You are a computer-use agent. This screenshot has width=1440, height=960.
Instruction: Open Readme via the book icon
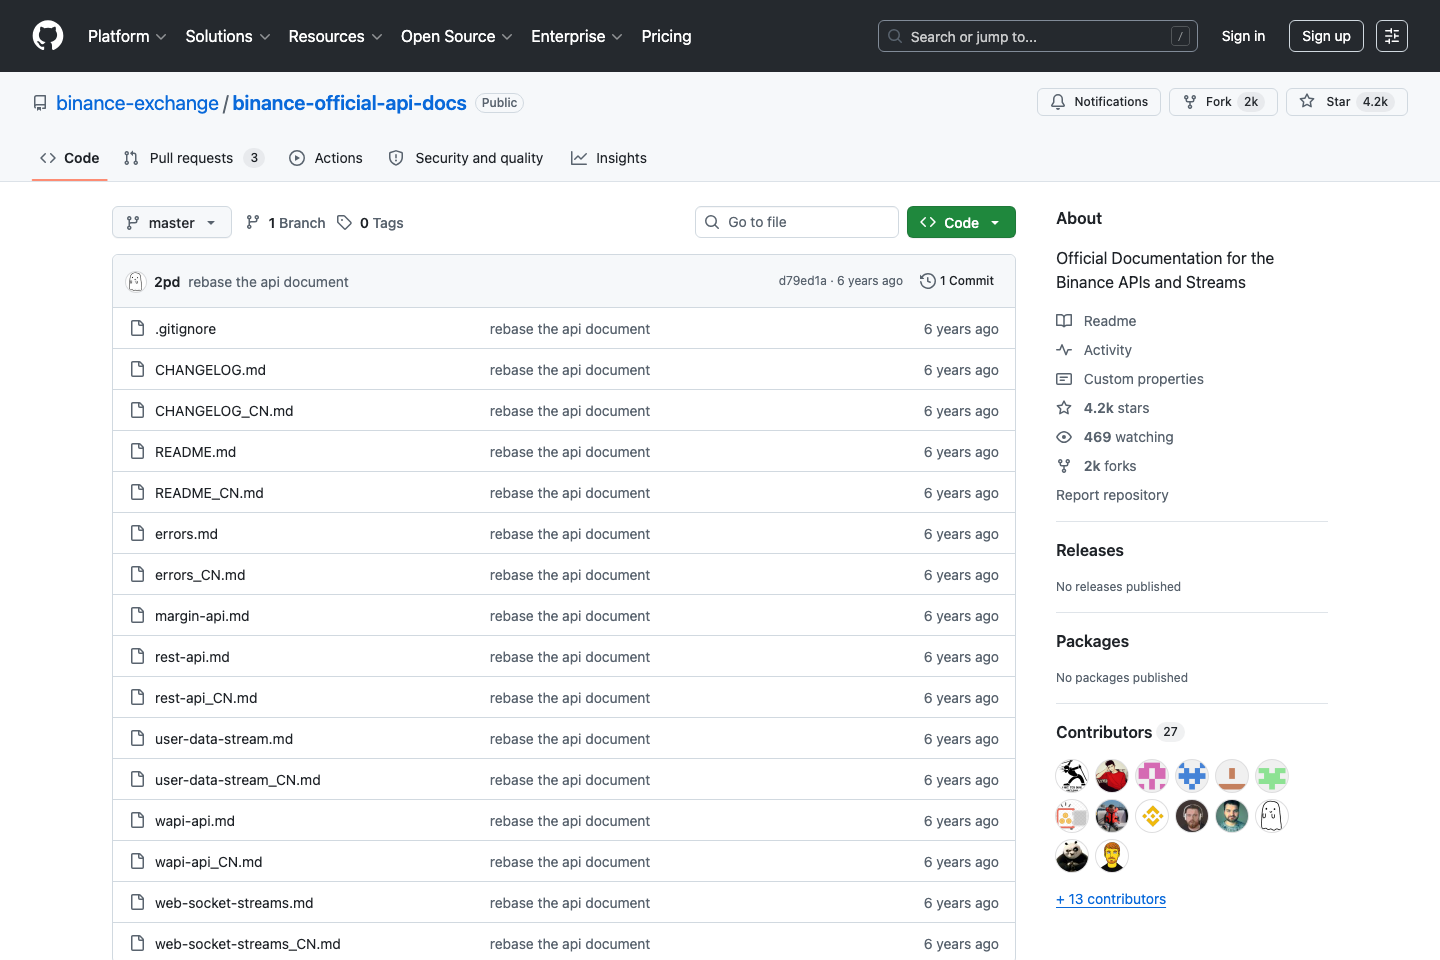[1064, 320]
